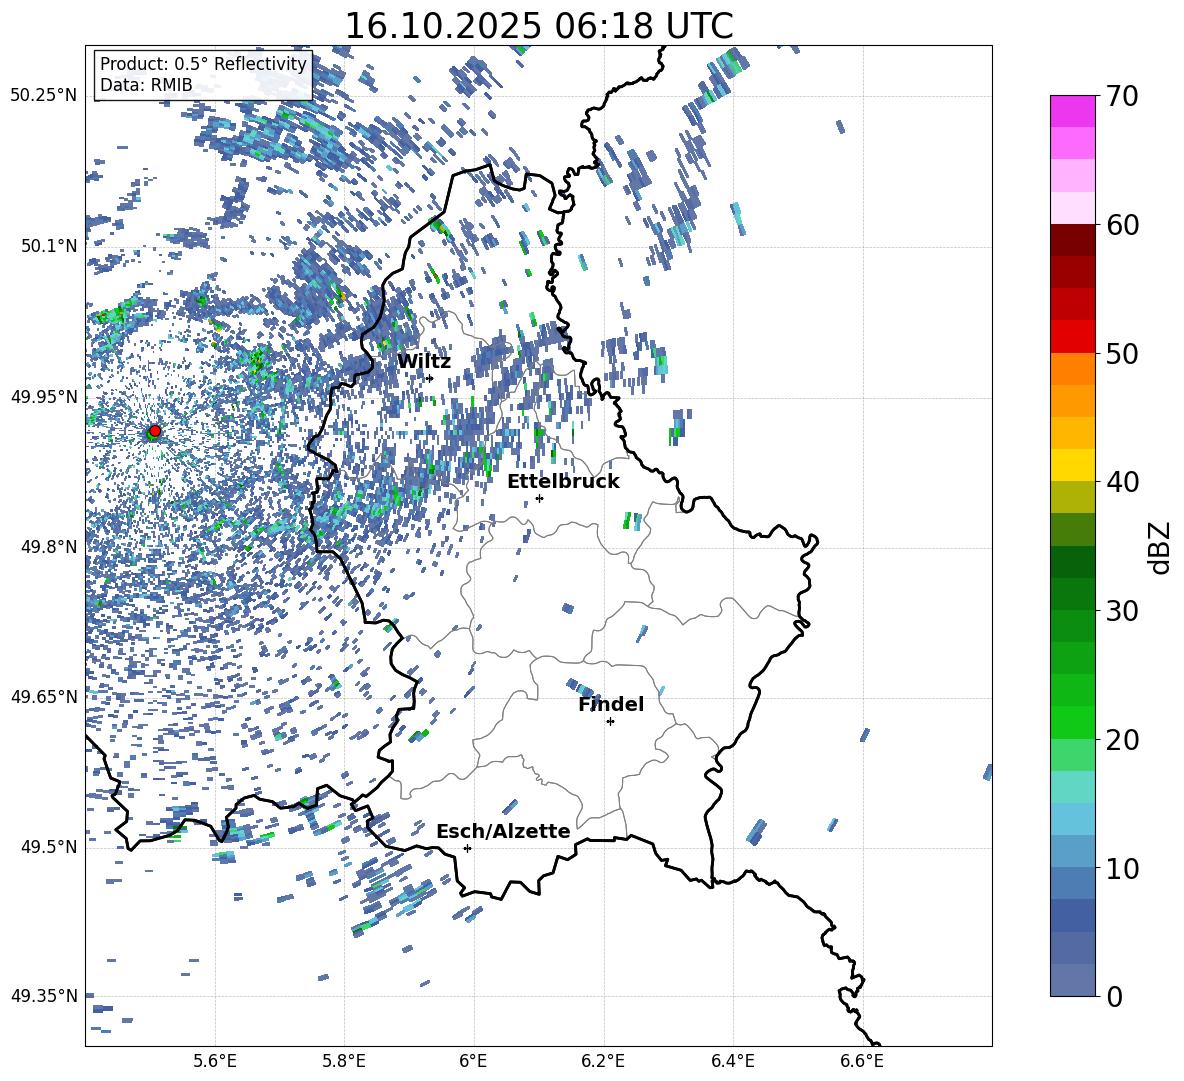Click the green 20 dBZ color band
This screenshot has width=1184, height=1081.
tap(1072, 722)
